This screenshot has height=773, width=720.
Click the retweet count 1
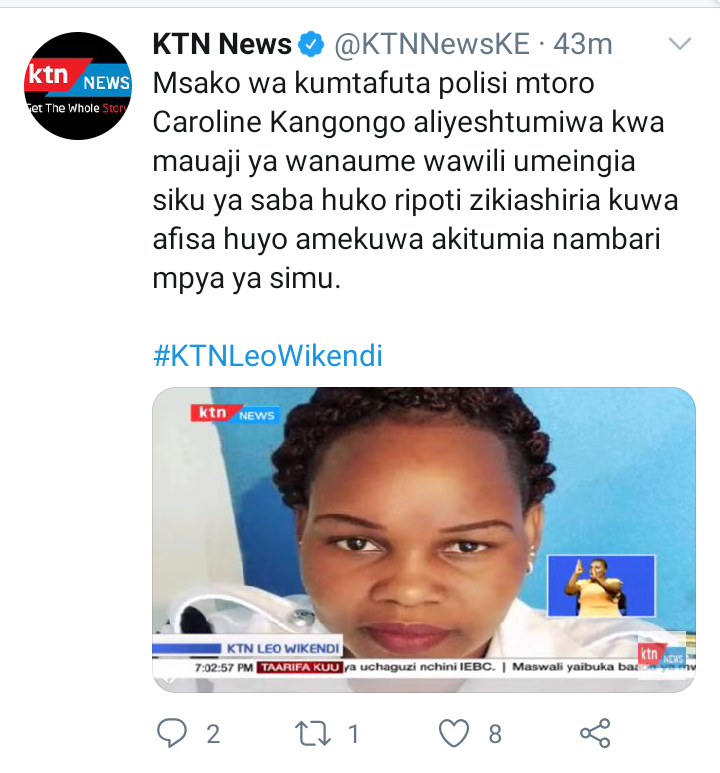click(x=354, y=734)
